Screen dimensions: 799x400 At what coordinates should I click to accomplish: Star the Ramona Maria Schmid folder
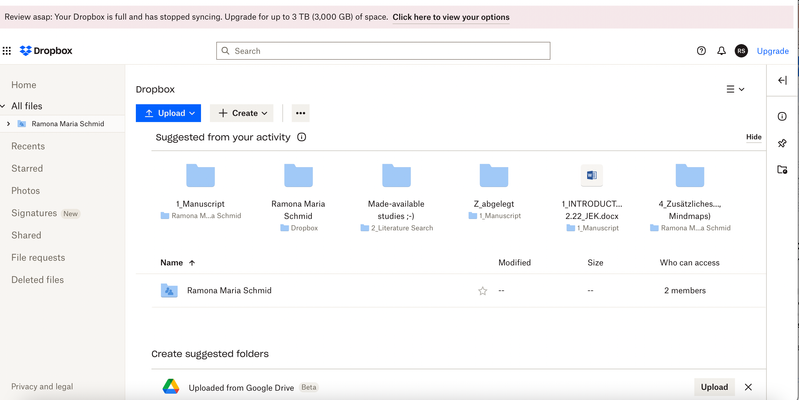pyautogui.click(x=482, y=291)
